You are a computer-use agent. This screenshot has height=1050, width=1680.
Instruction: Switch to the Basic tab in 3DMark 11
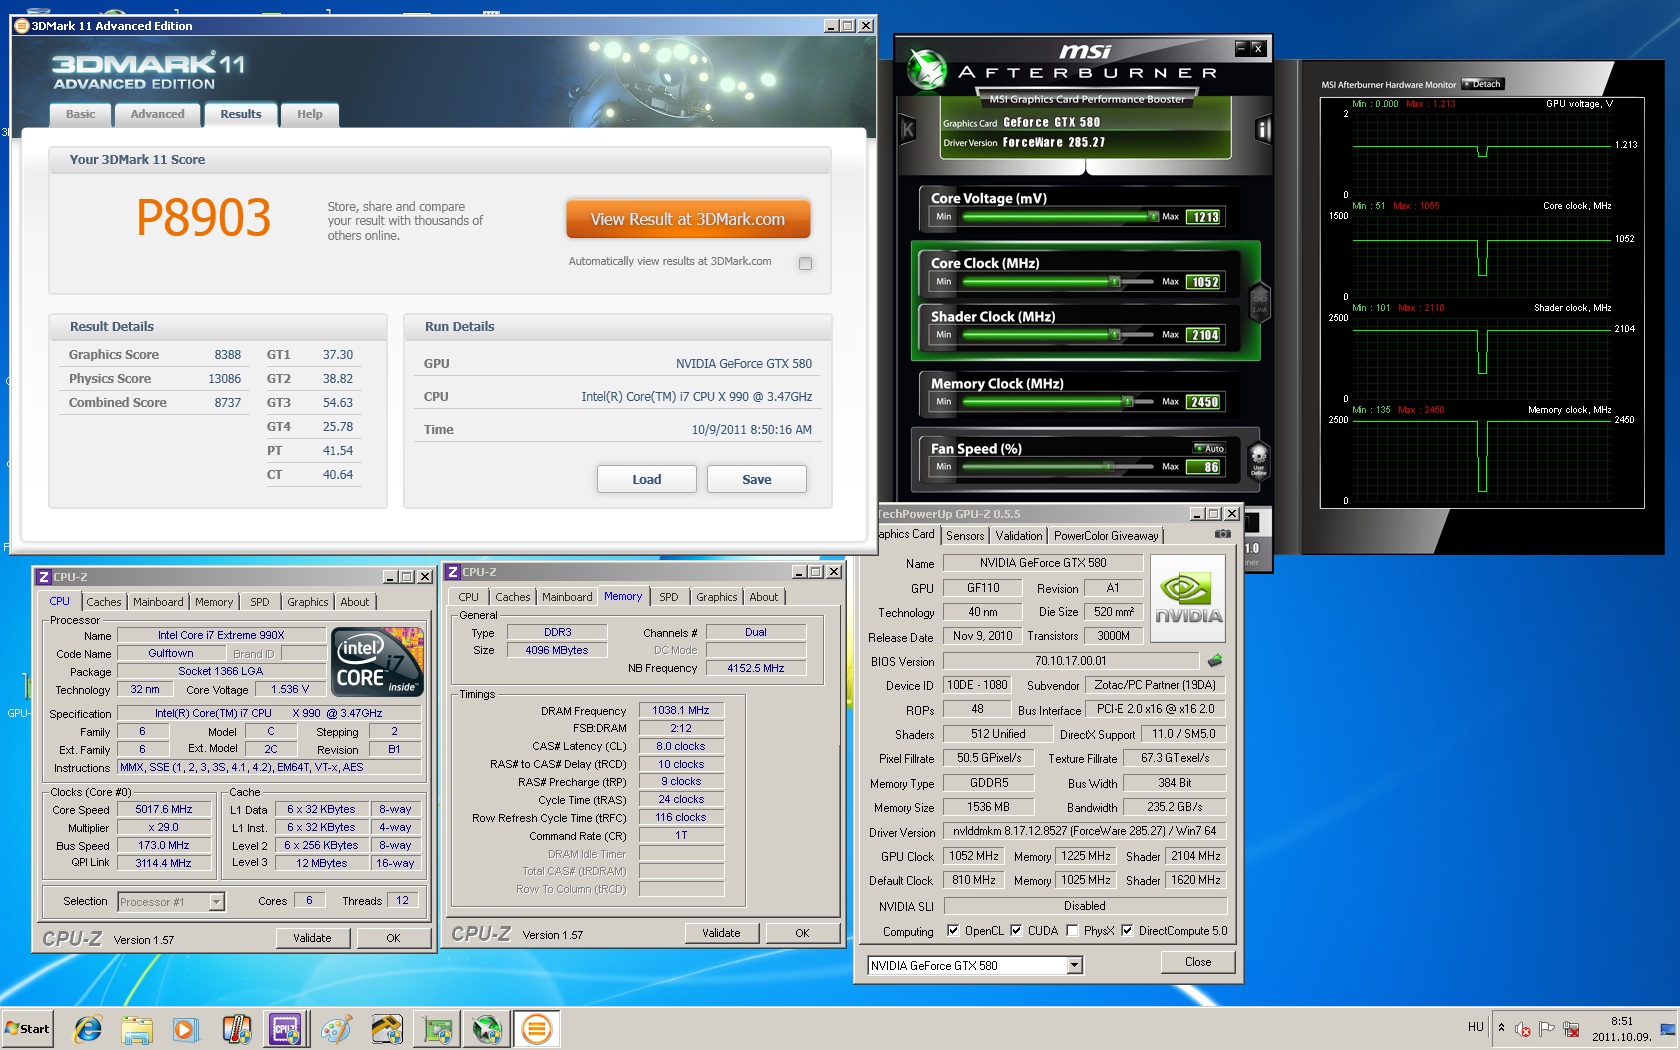tap(80, 114)
